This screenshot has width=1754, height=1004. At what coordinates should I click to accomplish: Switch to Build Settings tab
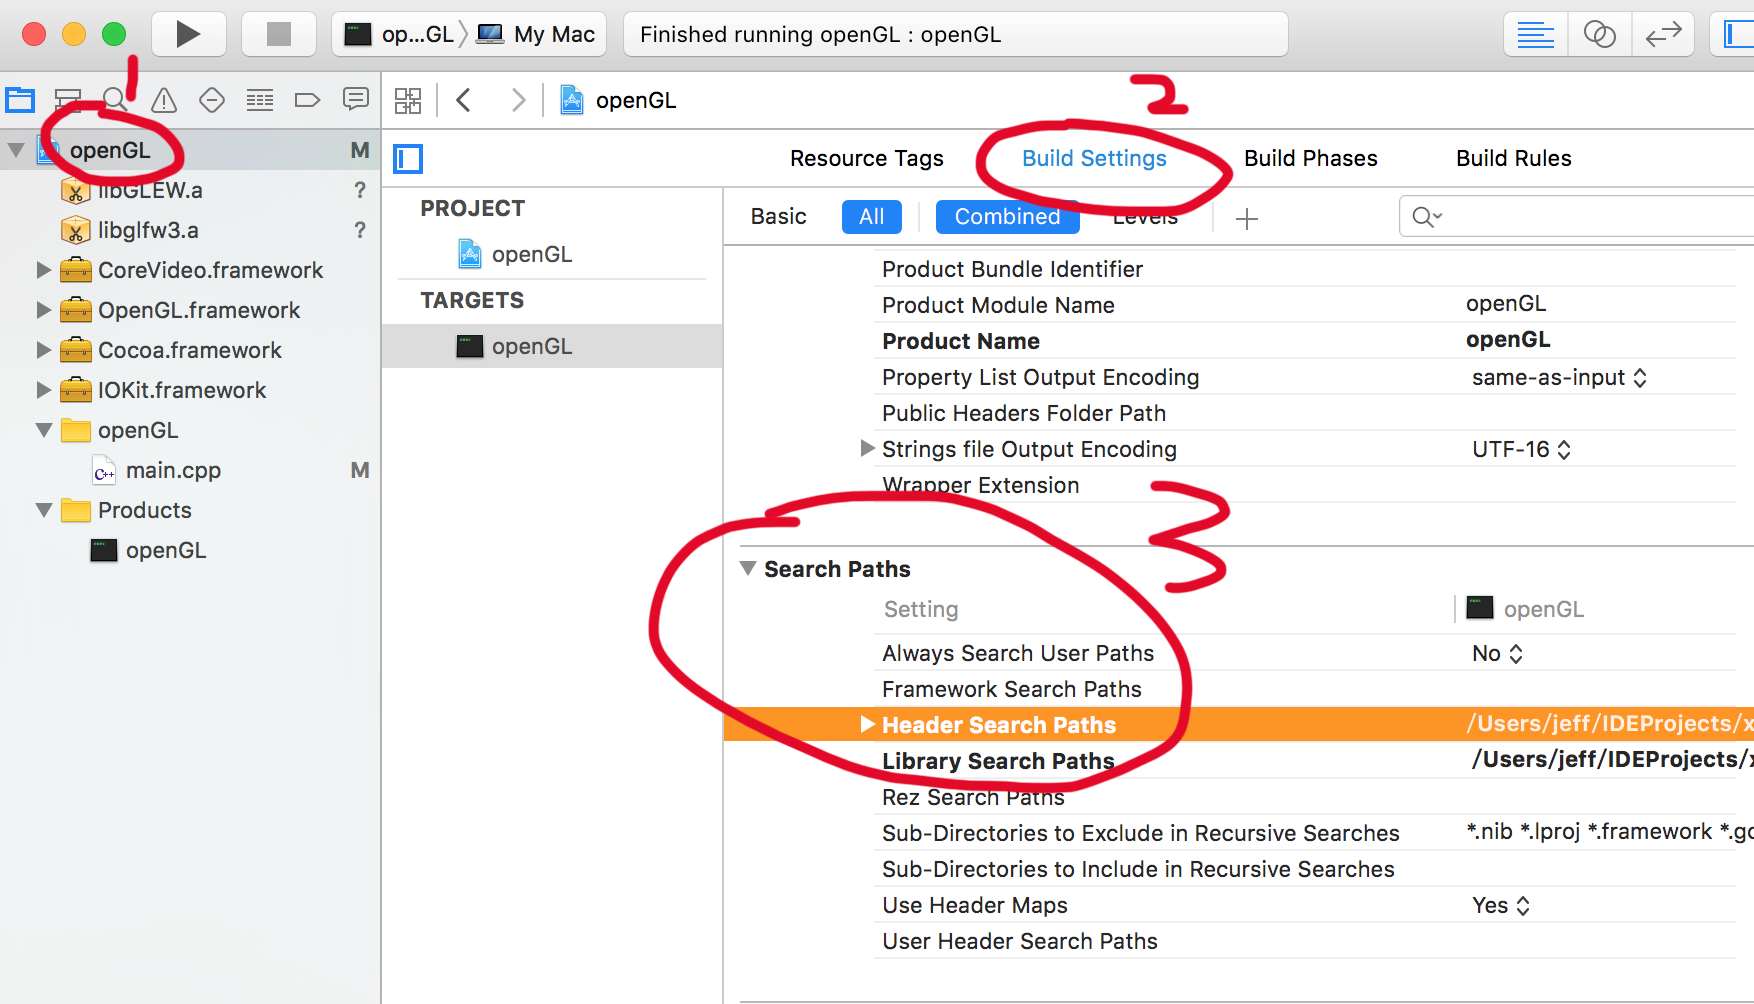(1094, 158)
